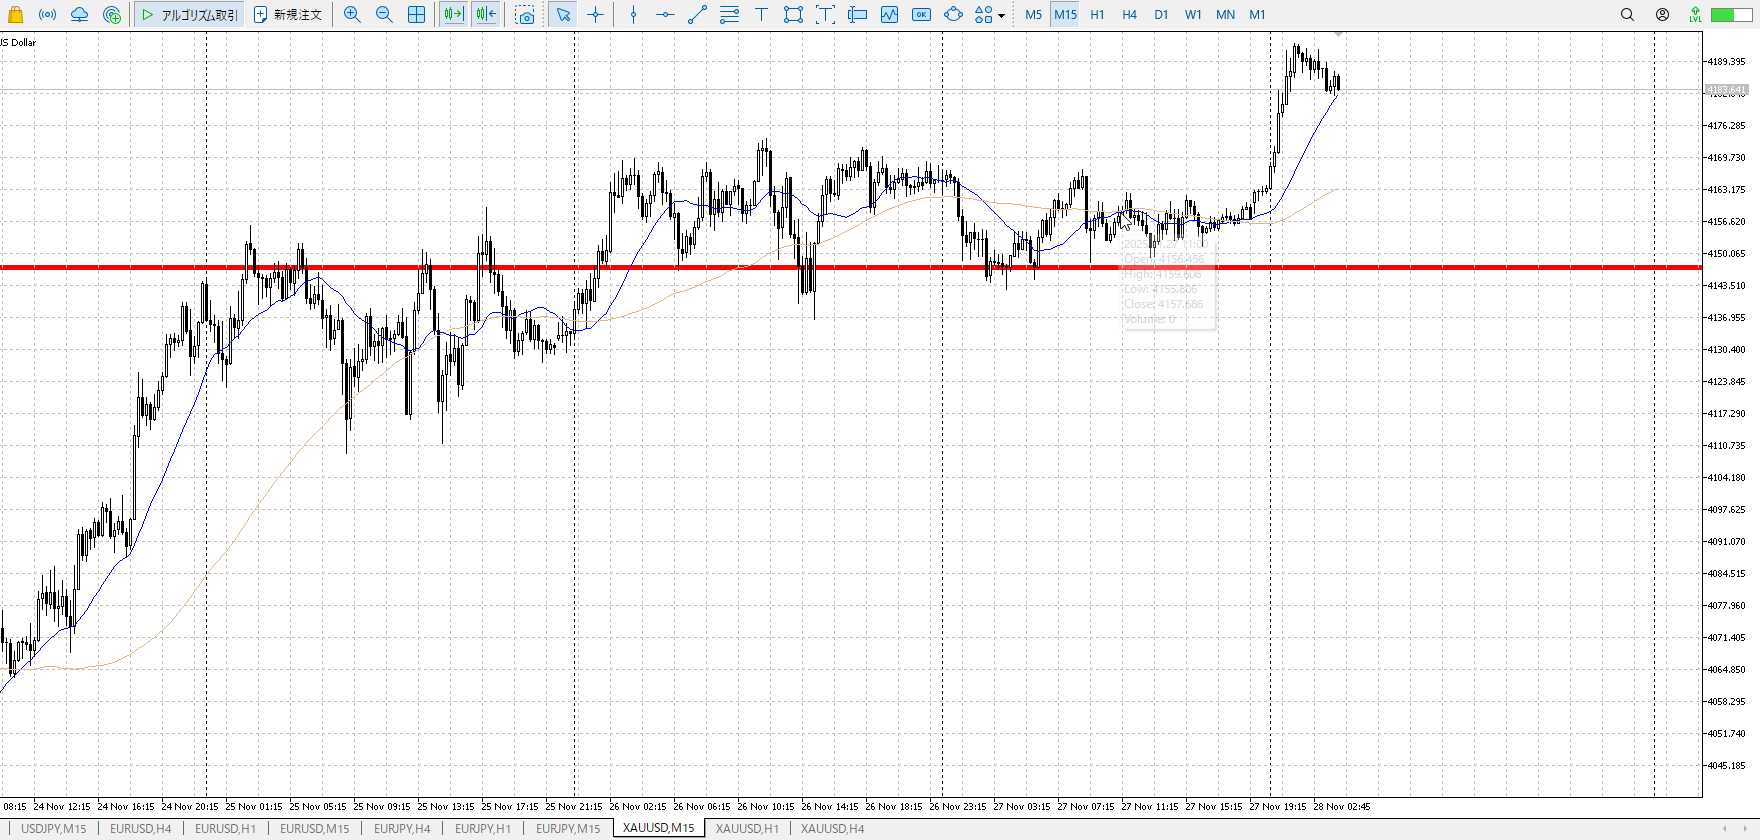Image resolution: width=1760 pixels, height=840 pixels.
Task: Toggle chart shift from right edge
Action: [x=486, y=15]
